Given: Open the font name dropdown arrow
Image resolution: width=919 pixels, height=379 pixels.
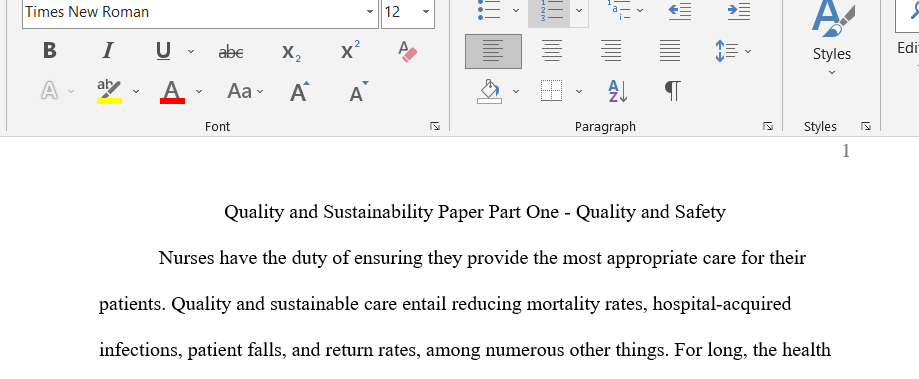Looking at the screenshot, I should coord(370,12).
